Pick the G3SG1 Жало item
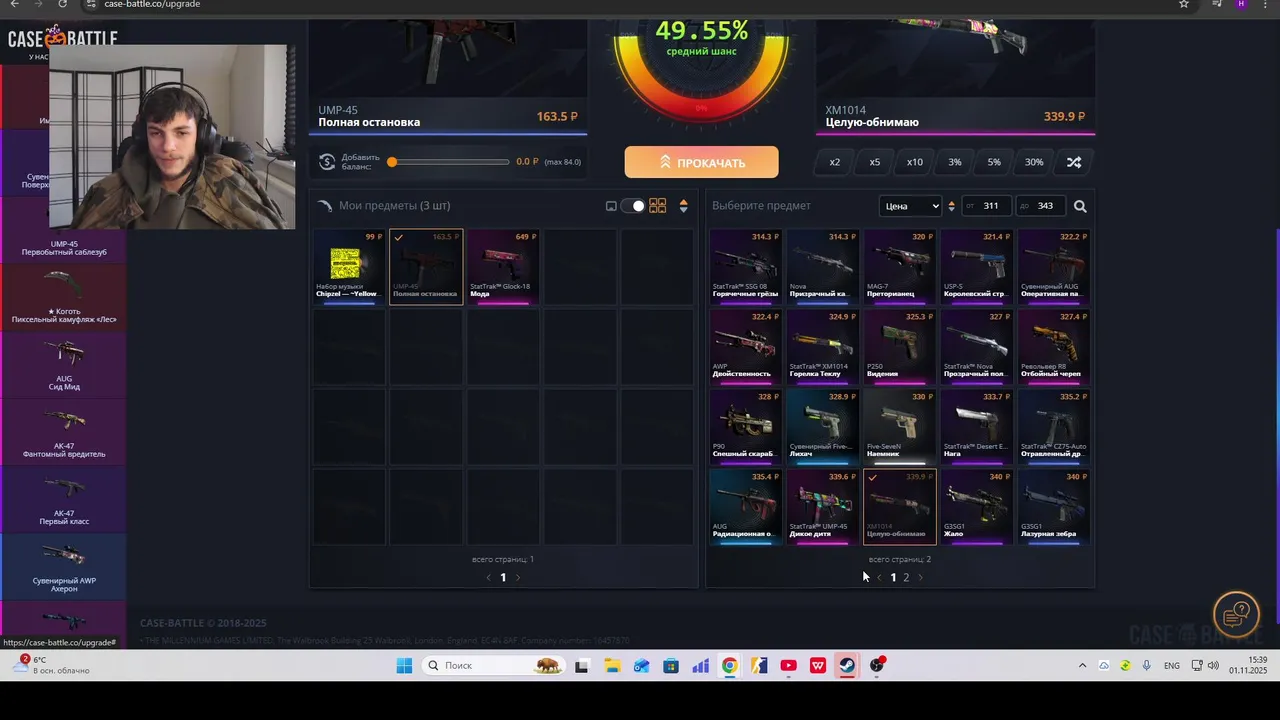The image size is (1280, 720). pos(977,507)
